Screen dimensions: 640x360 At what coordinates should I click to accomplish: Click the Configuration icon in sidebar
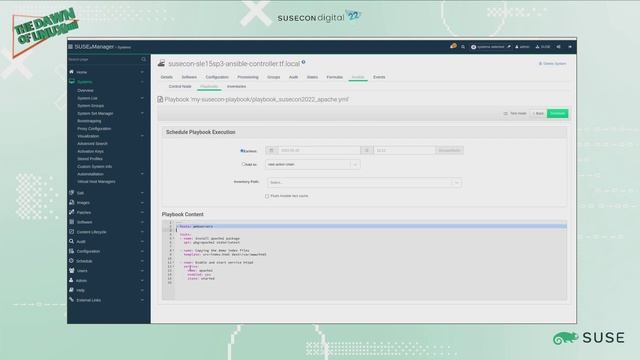(71, 251)
